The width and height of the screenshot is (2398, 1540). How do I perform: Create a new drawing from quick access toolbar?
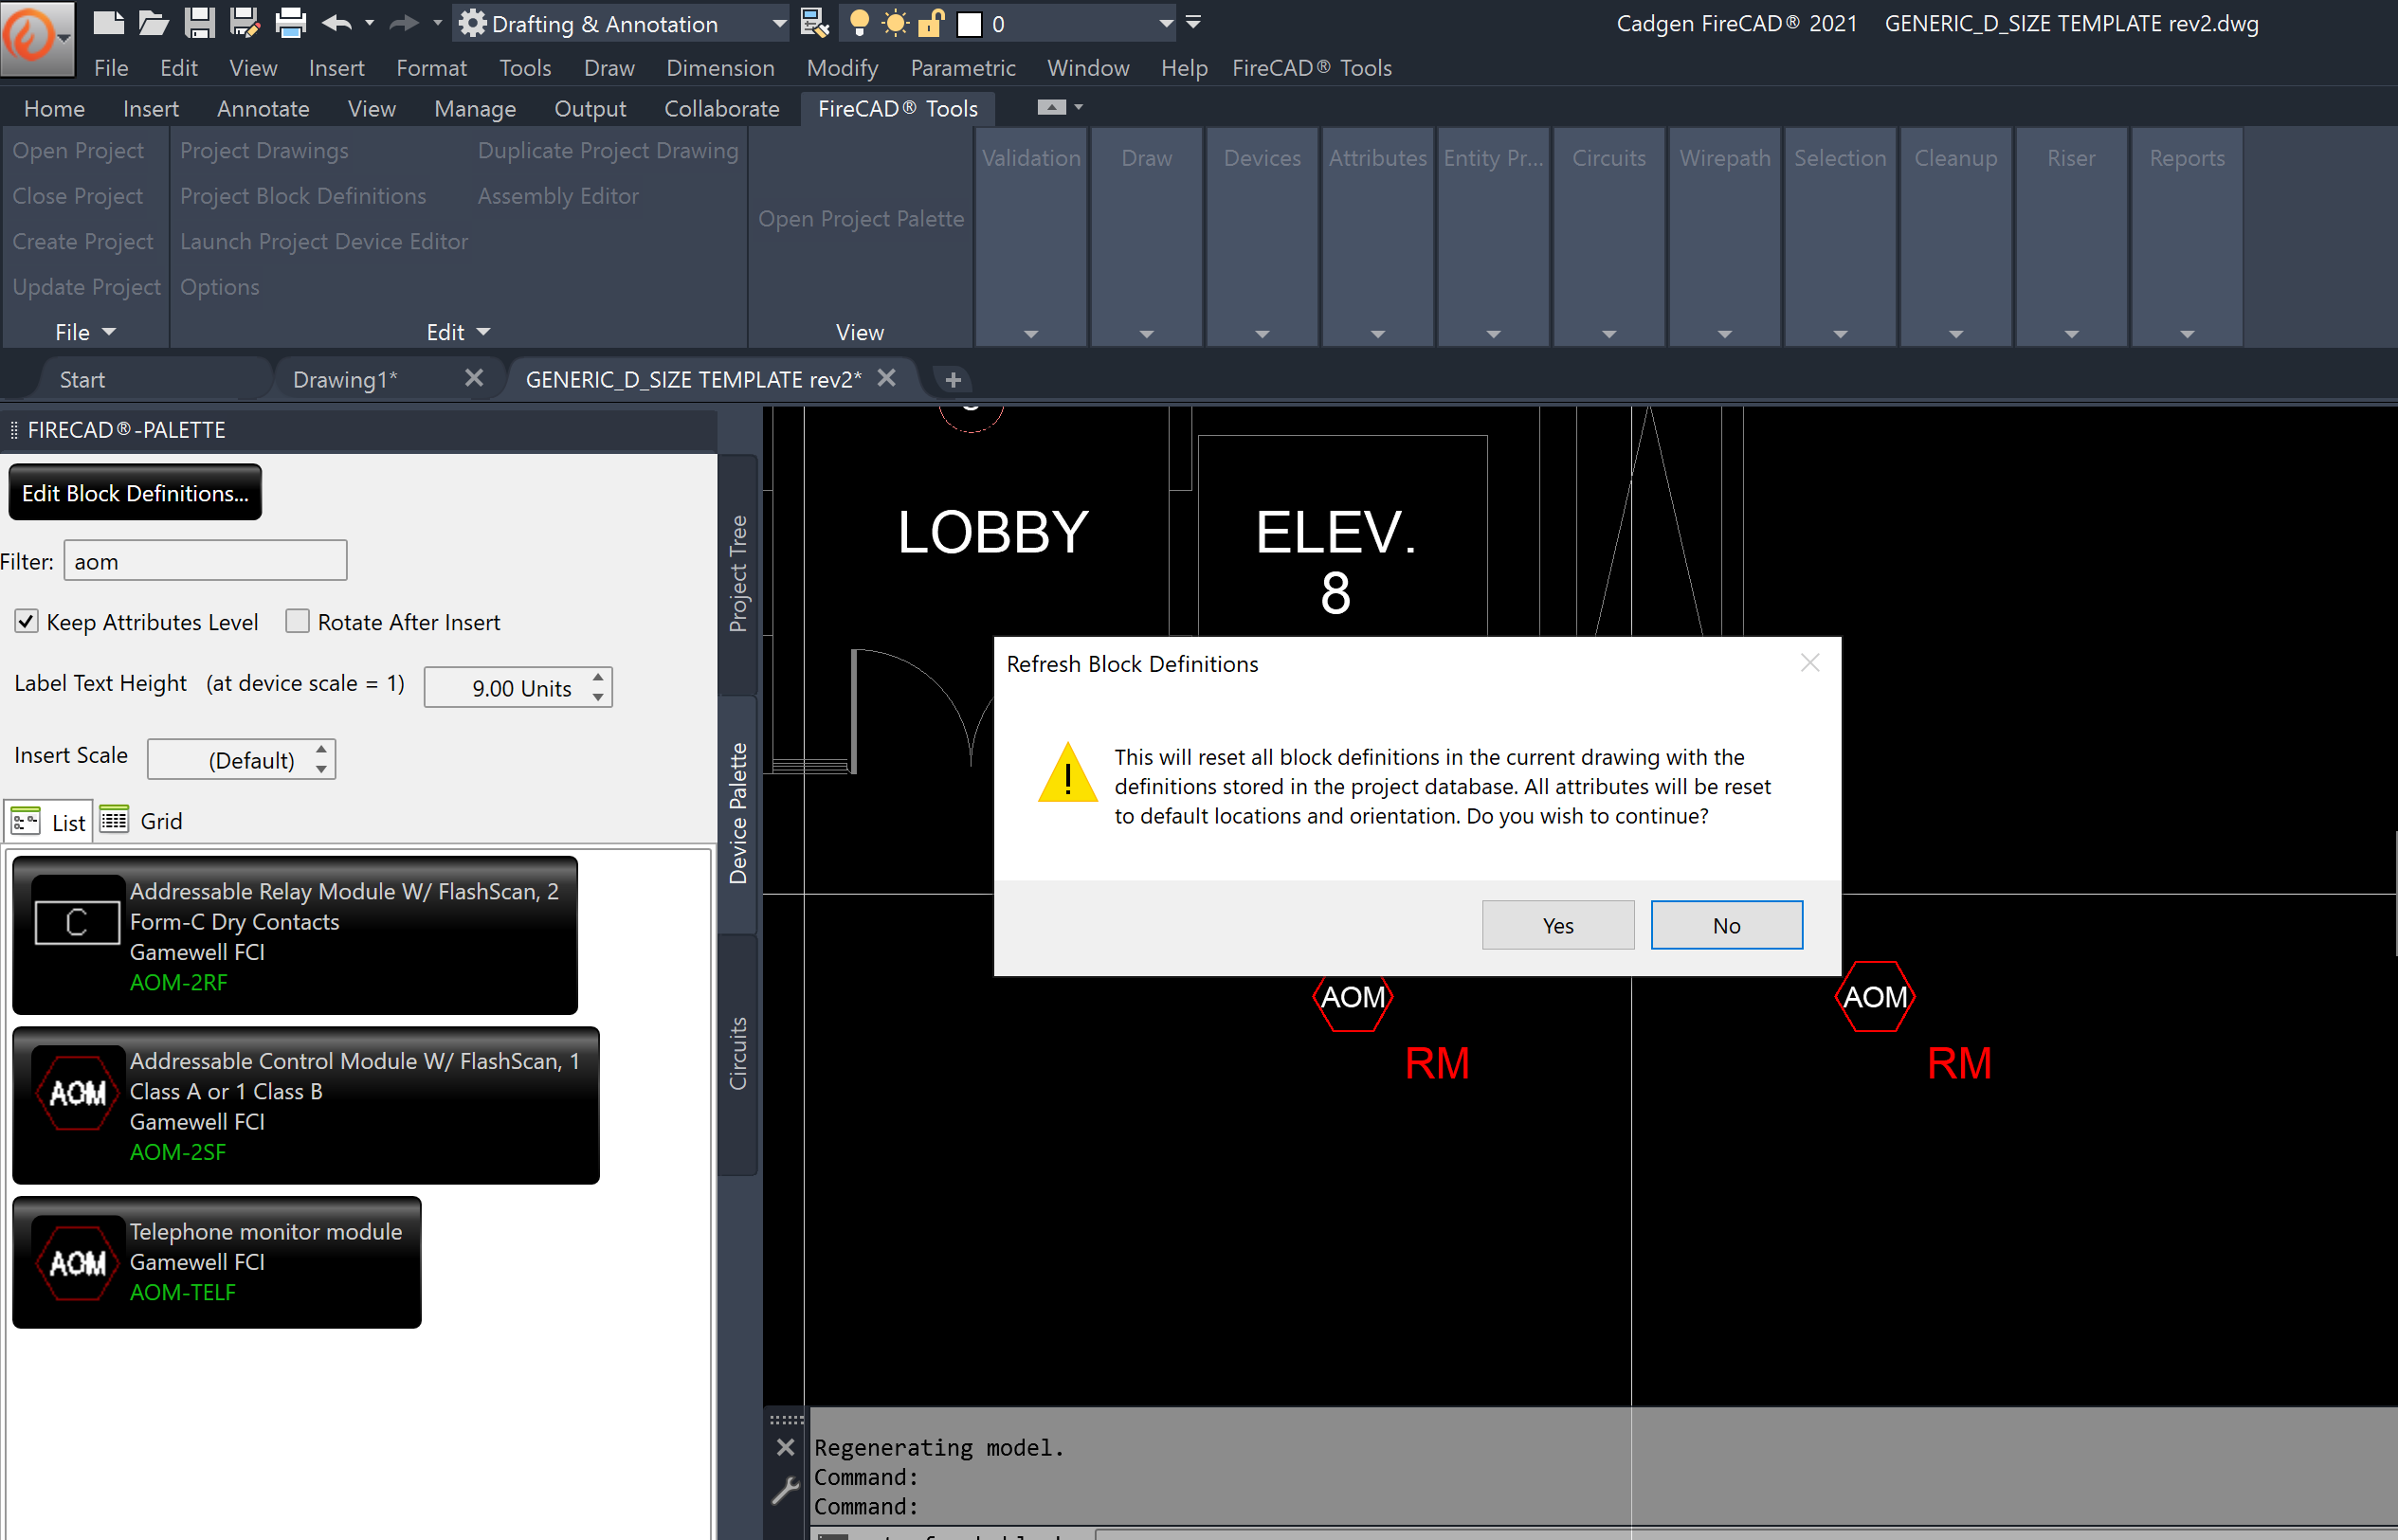[108, 23]
